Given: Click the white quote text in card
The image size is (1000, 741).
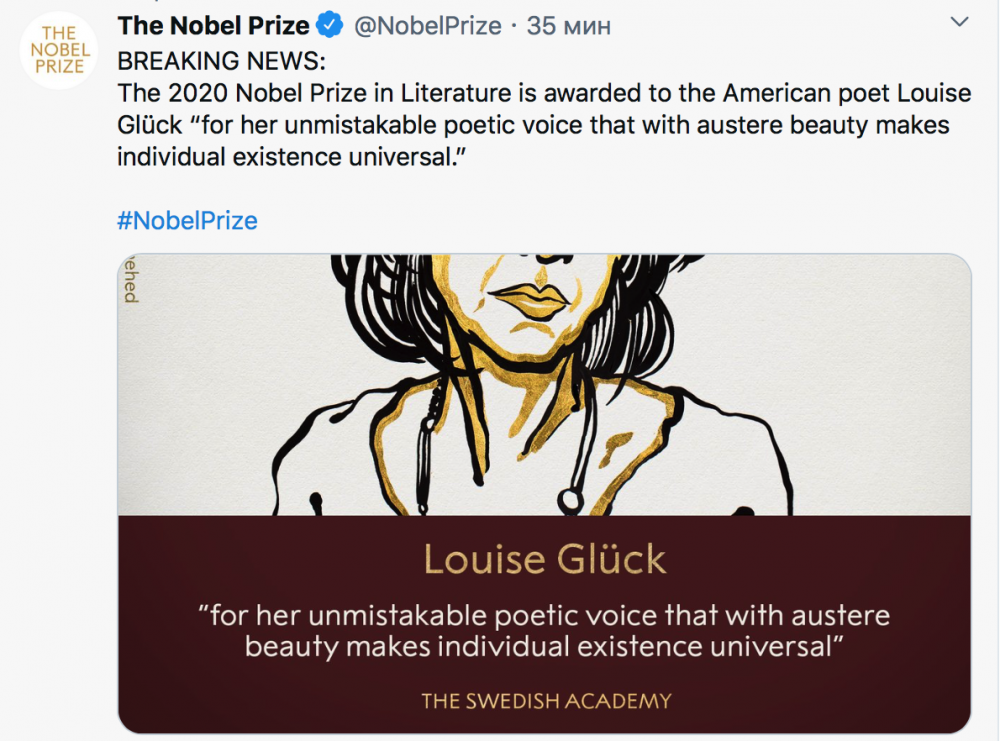Looking at the screenshot, I should click(545, 630).
